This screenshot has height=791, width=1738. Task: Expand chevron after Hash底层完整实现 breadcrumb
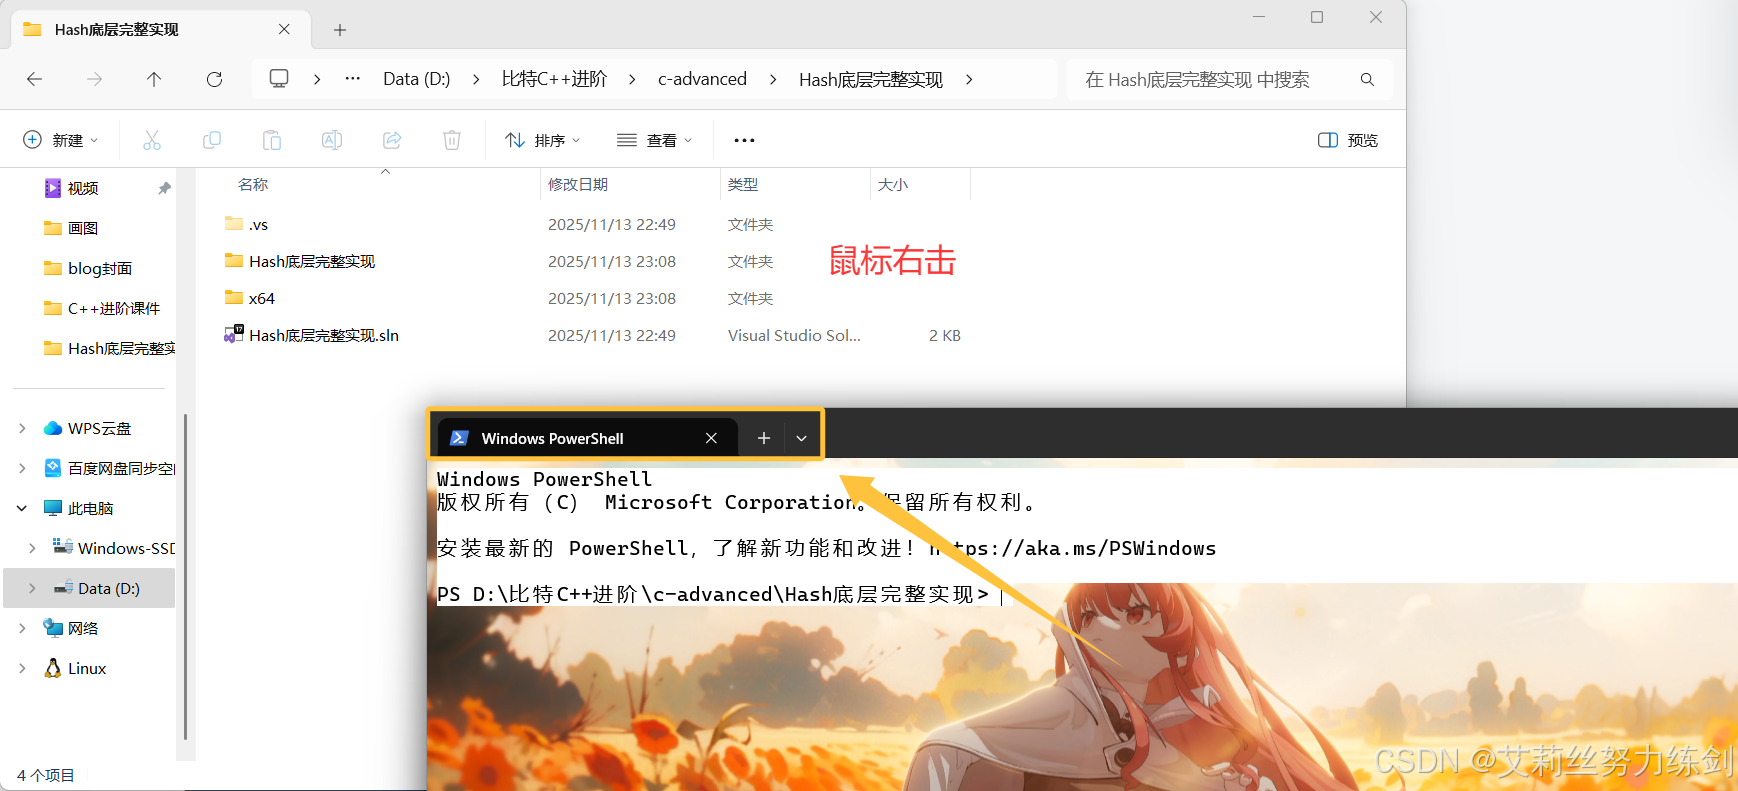pyautogui.click(x=969, y=79)
